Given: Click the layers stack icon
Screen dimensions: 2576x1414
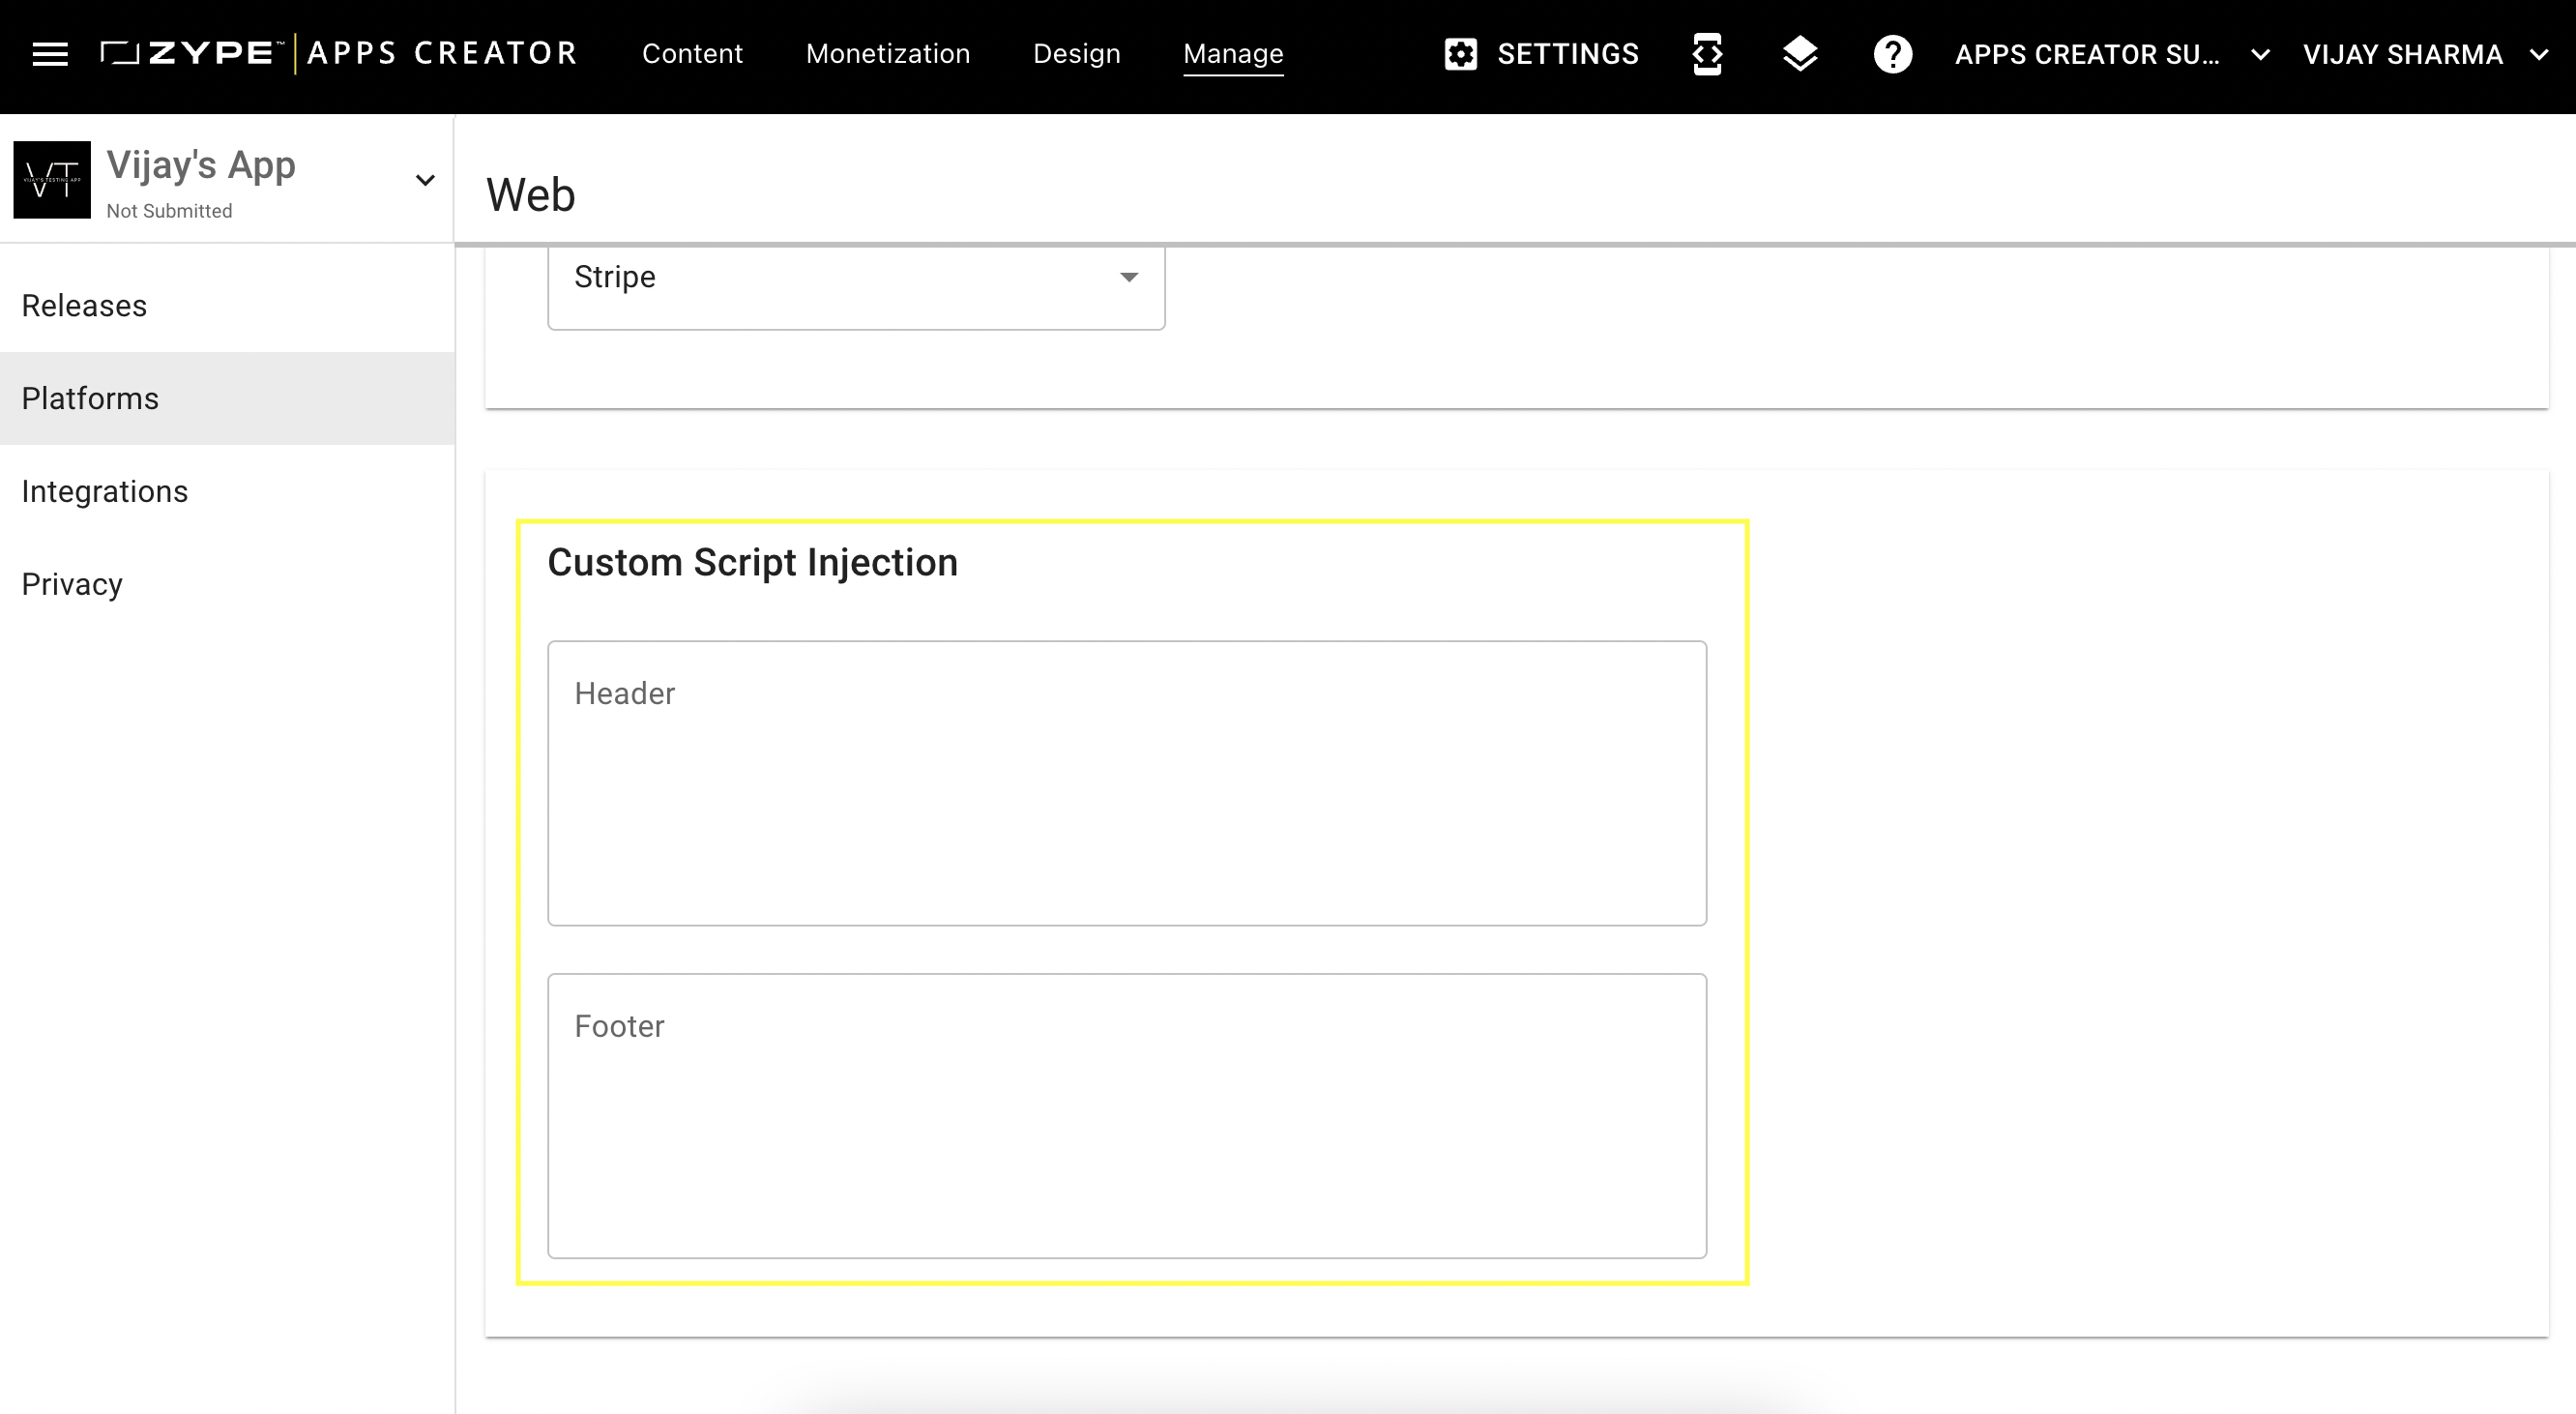Looking at the screenshot, I should click(1799, 54).
